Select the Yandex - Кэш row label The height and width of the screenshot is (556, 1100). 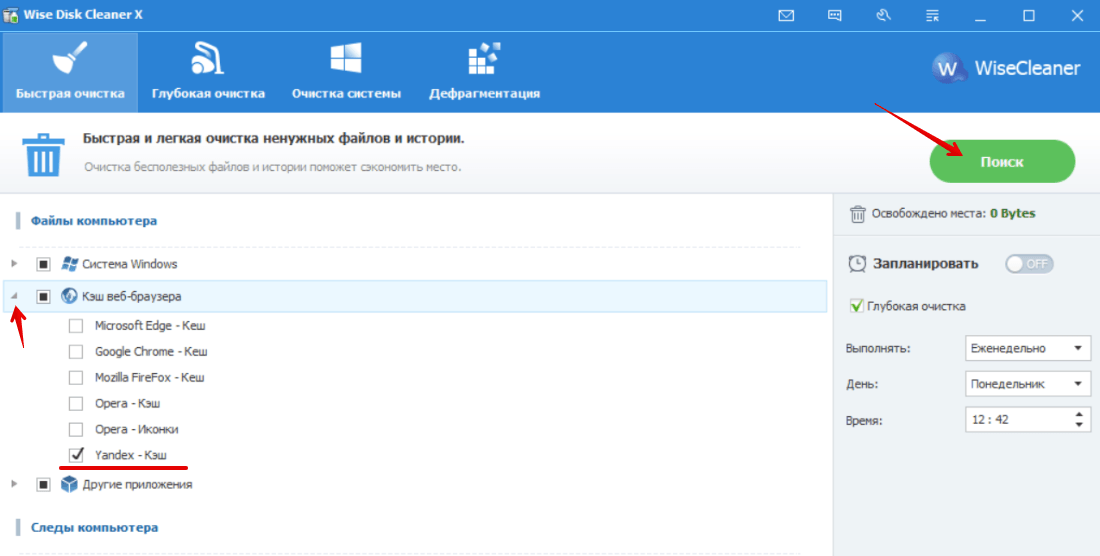coord(131,455)
